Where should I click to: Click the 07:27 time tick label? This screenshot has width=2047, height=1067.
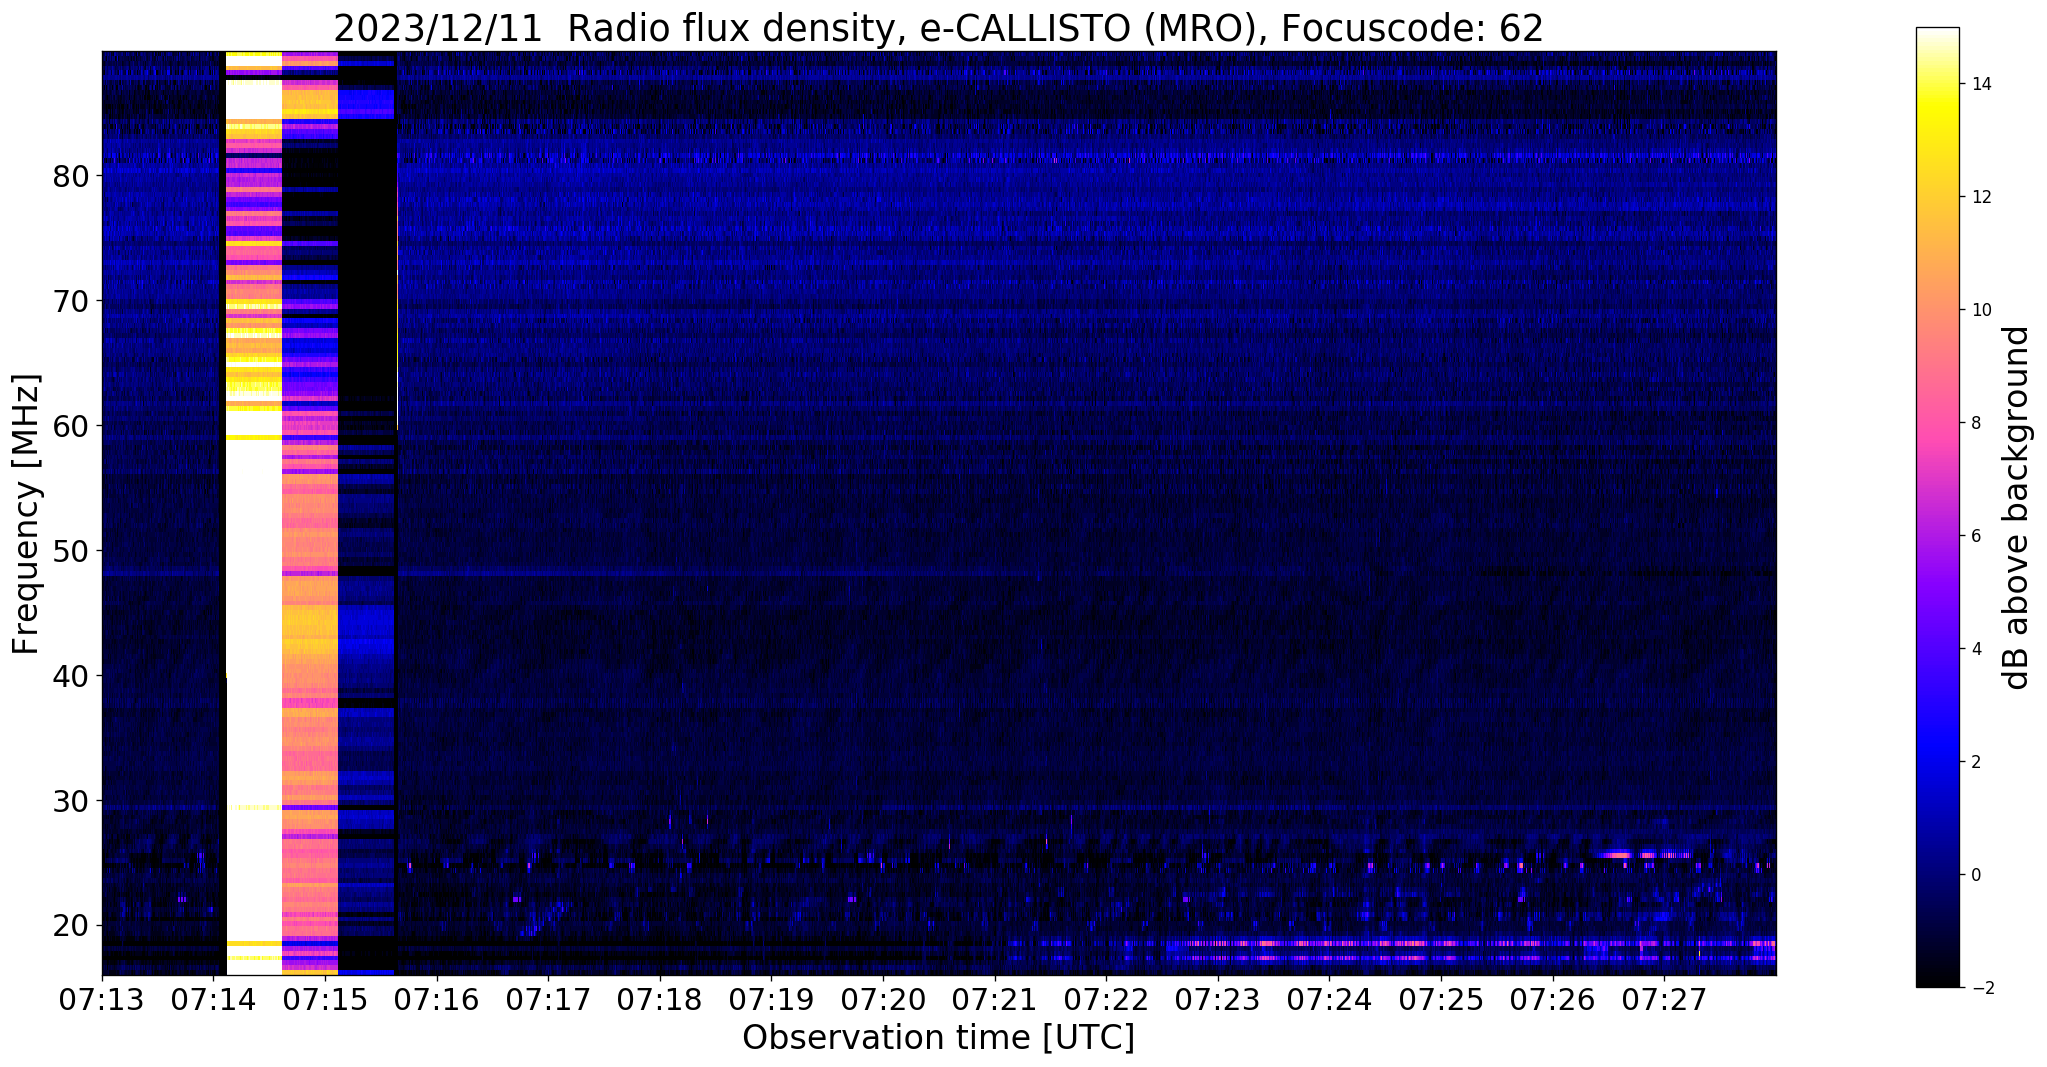coord(1664,1000)
